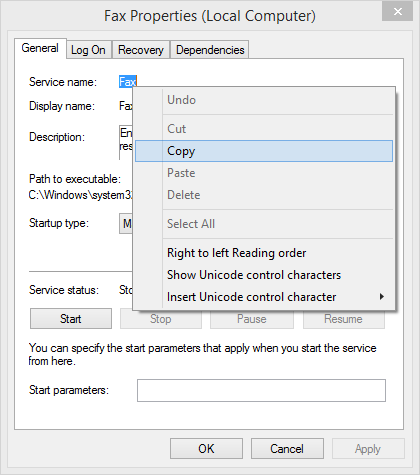Choose Copy from the context menu
The image size is (420, 475).
264,151
